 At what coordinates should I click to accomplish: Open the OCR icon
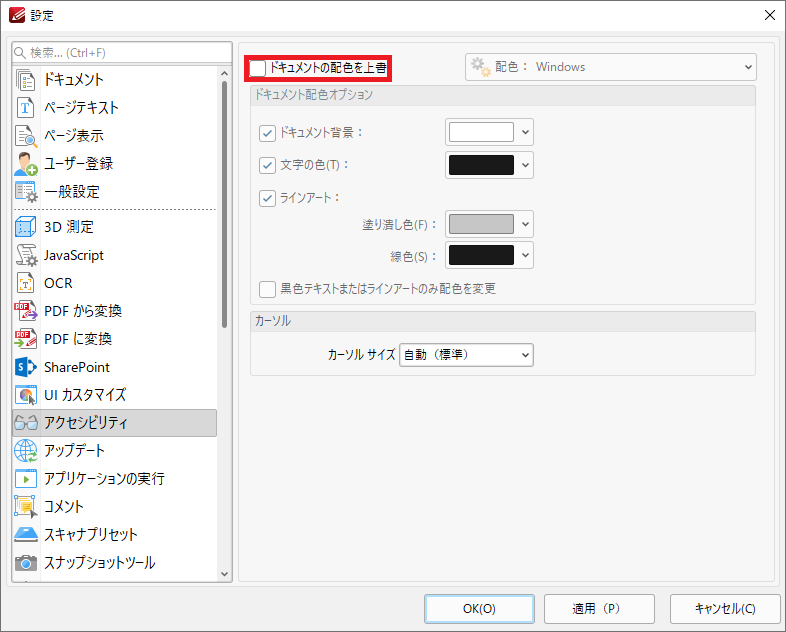click(x=25, y=283)
